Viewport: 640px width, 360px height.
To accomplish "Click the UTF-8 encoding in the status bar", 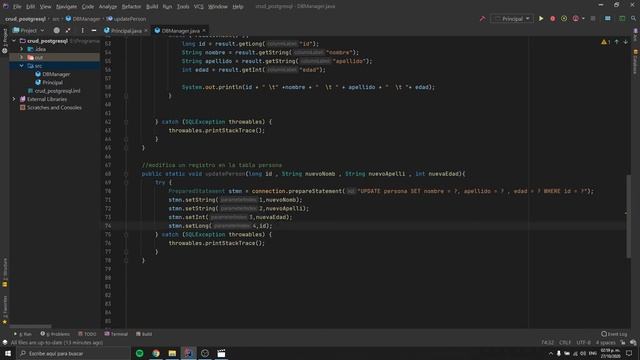I will 584,342.
